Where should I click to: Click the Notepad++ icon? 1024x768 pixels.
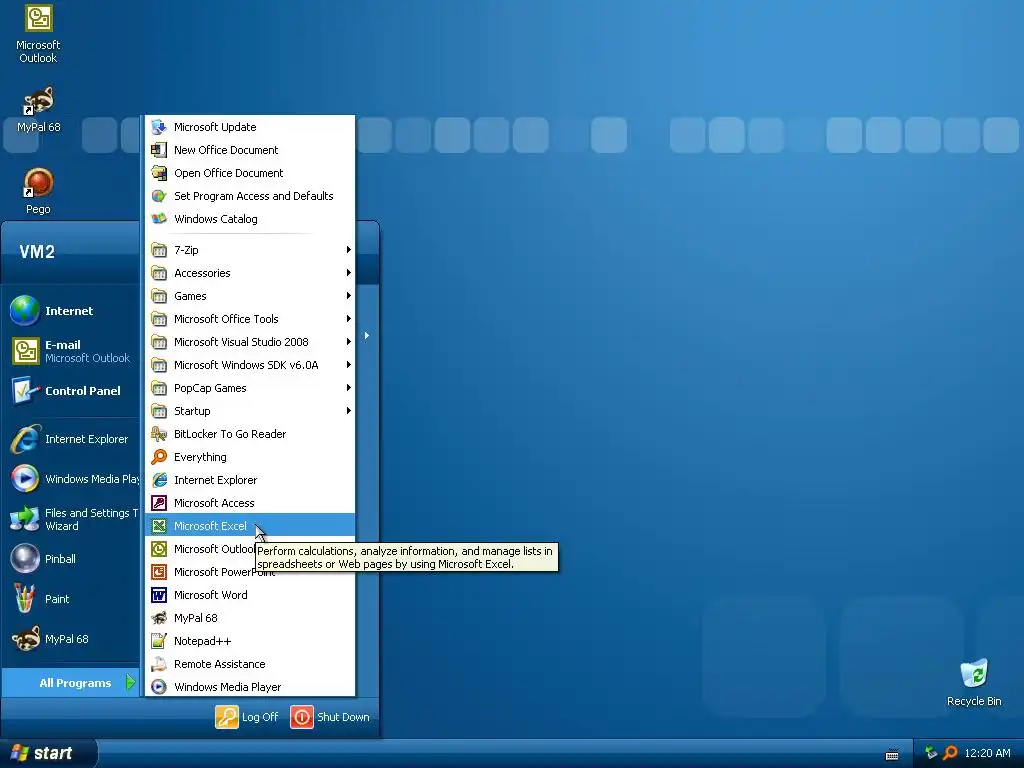click(159, 641)
